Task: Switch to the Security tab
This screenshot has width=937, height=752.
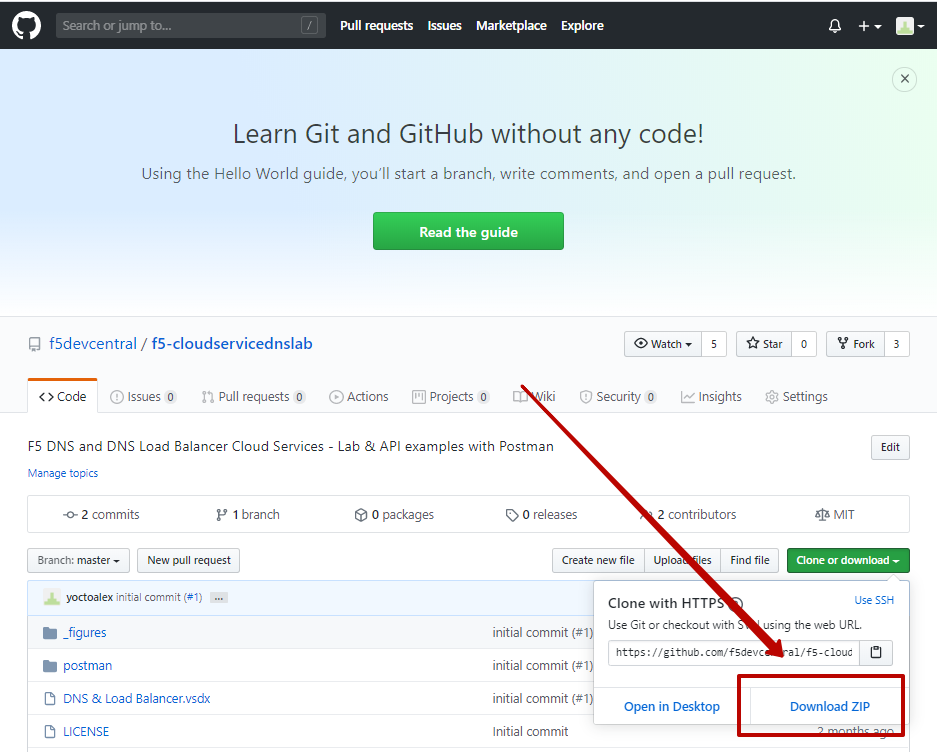Action: [x=617, y=396]
